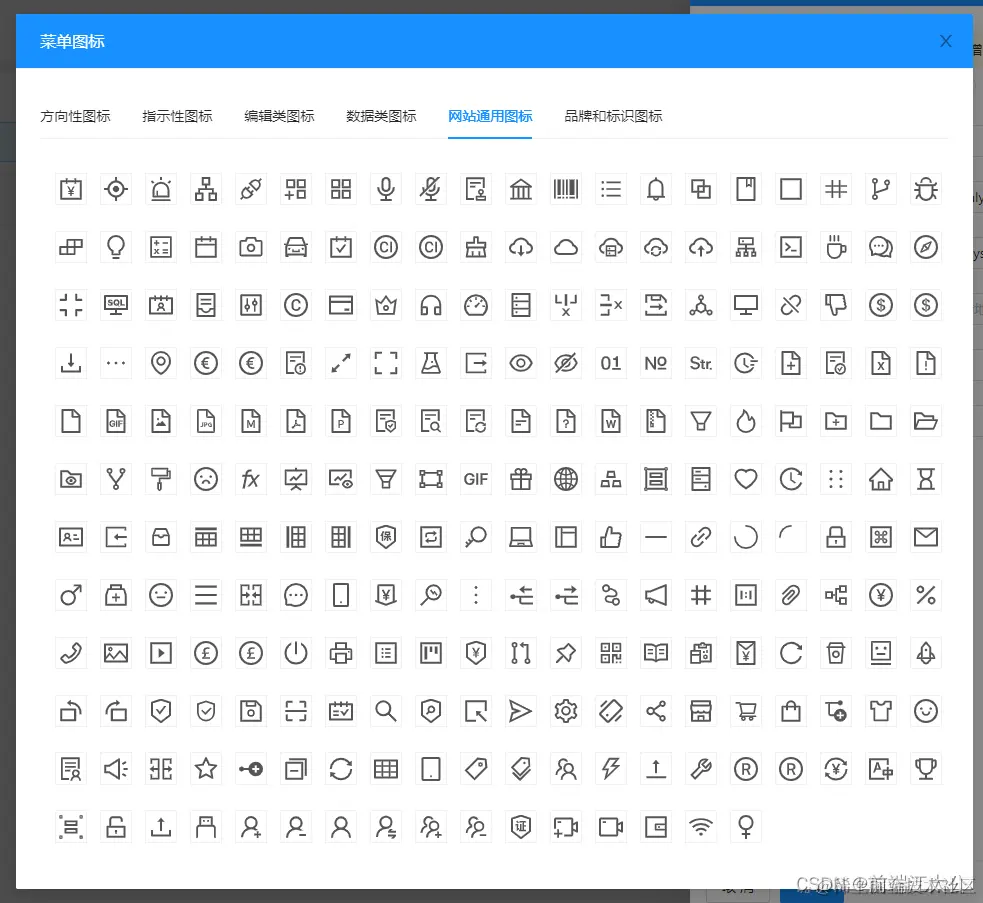Open the 方向性图标 tab
The height and width of the screenshot is (903, 983).
tap(75, 116)
